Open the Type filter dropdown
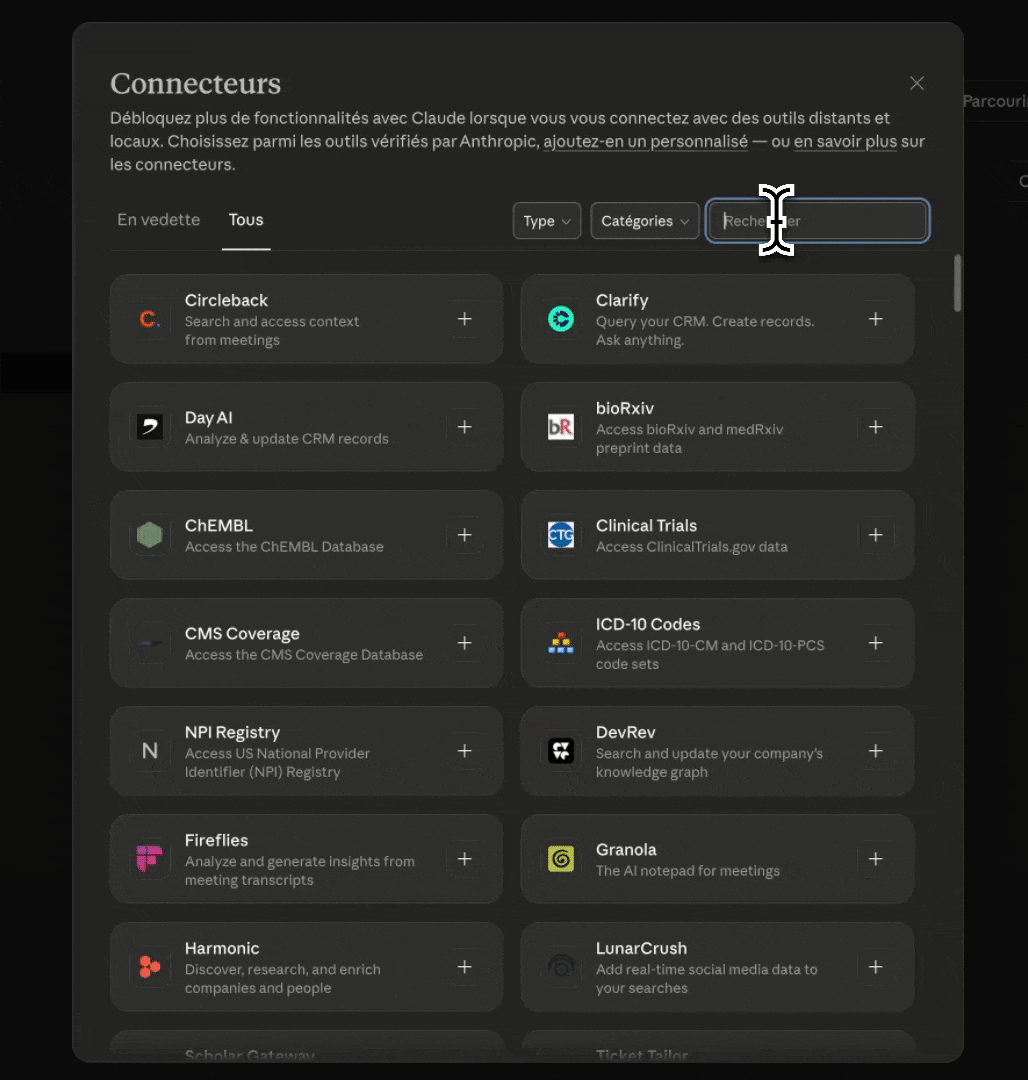 [x=546, y=221]
